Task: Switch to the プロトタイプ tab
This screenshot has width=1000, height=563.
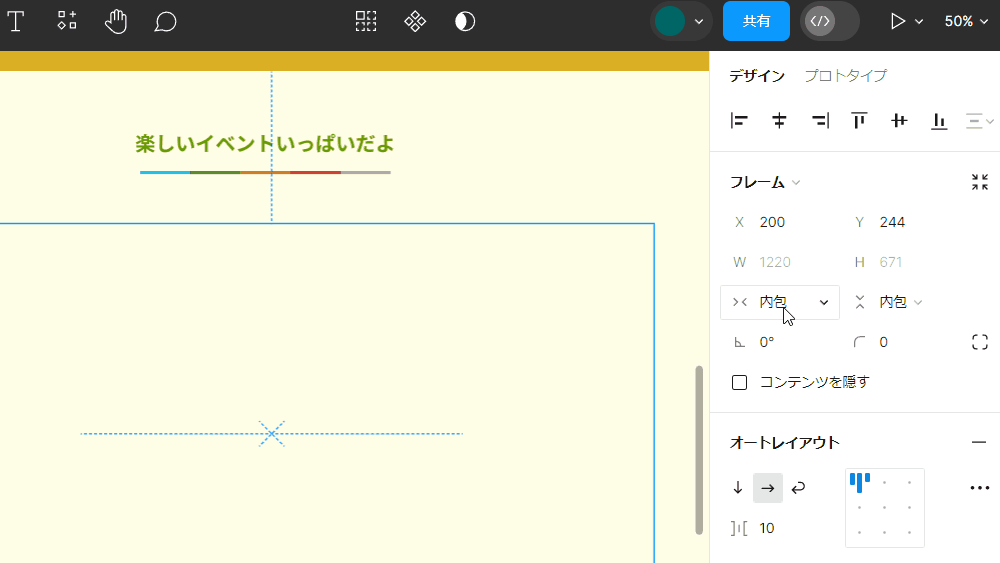Action: (846, 76)
